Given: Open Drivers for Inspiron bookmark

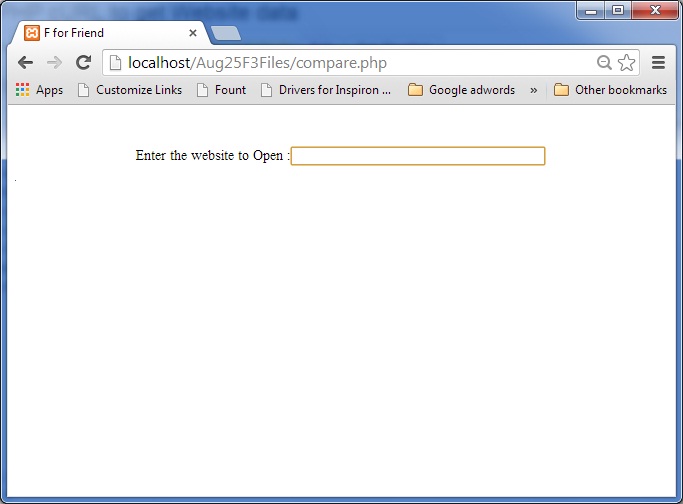Looking at the screenshot, I should pos(326,90).
